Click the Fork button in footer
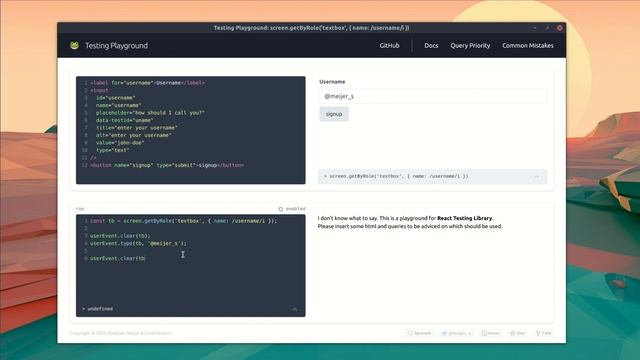 (544, 333)
